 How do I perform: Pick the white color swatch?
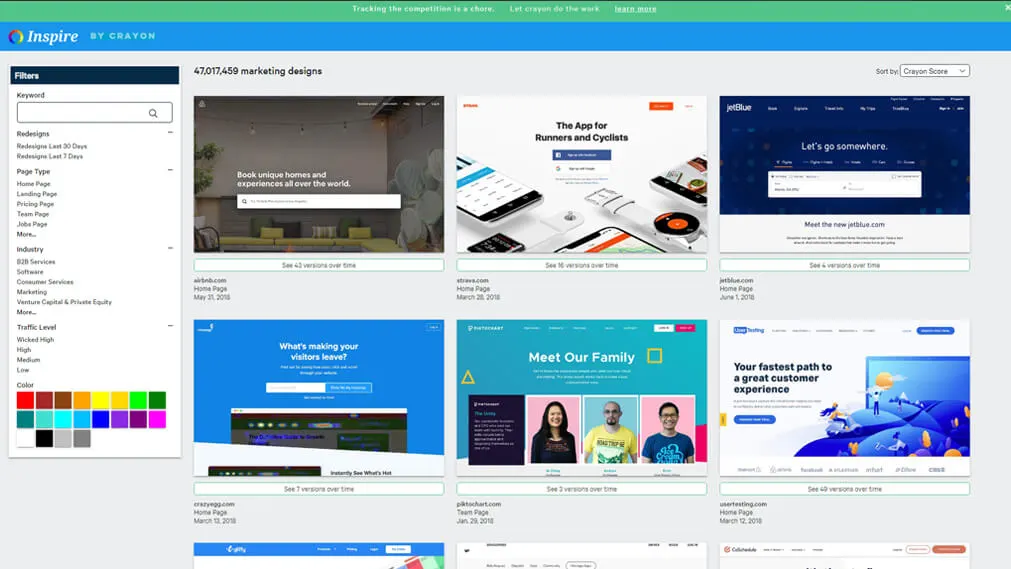click(x=25, y=439)
